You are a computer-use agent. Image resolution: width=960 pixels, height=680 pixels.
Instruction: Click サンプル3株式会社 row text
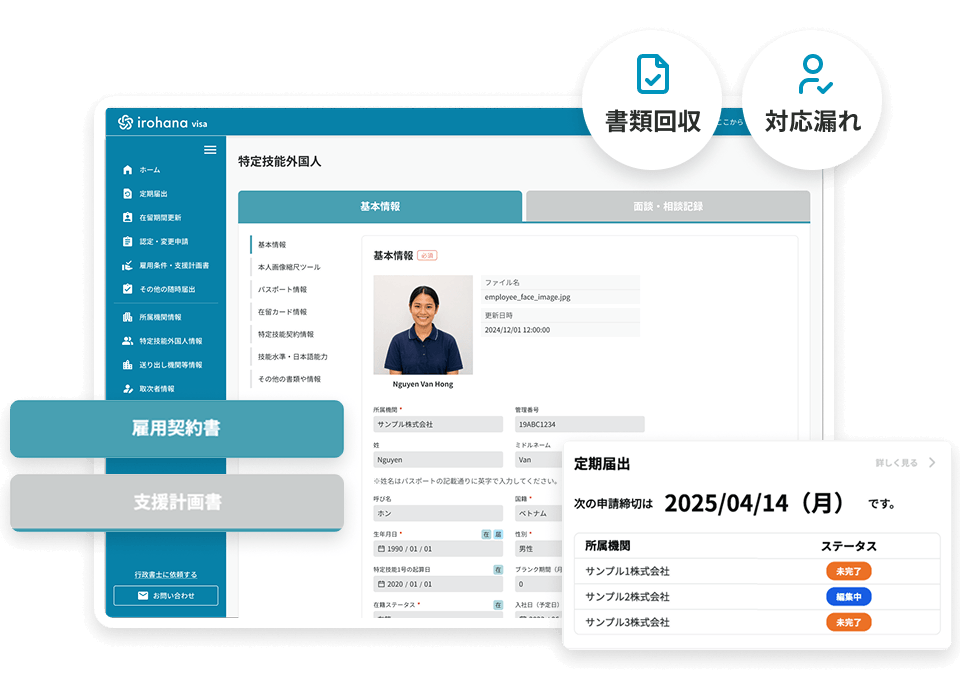[627, 622]
